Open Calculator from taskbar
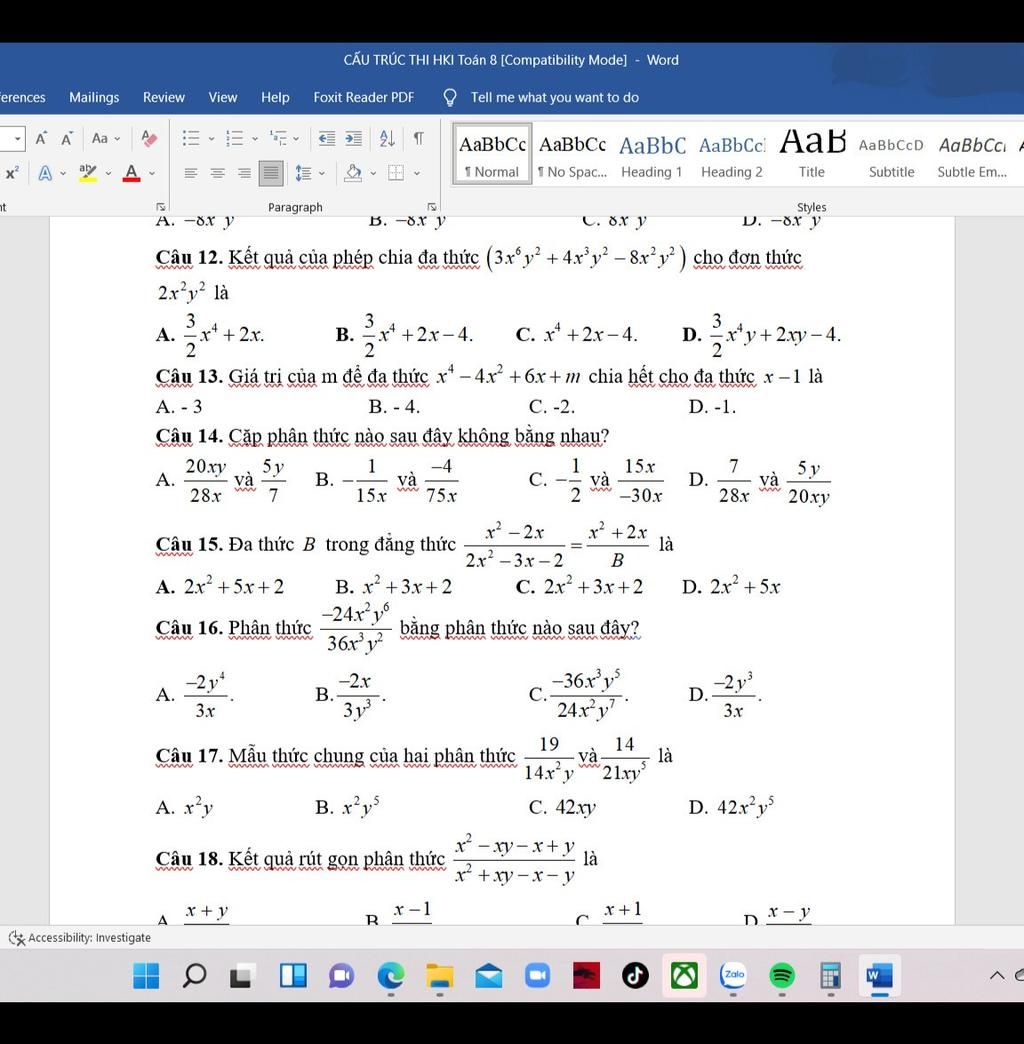Image resolution: width=1024 pixels, height=1044 pixels. (x=830, y=976)
